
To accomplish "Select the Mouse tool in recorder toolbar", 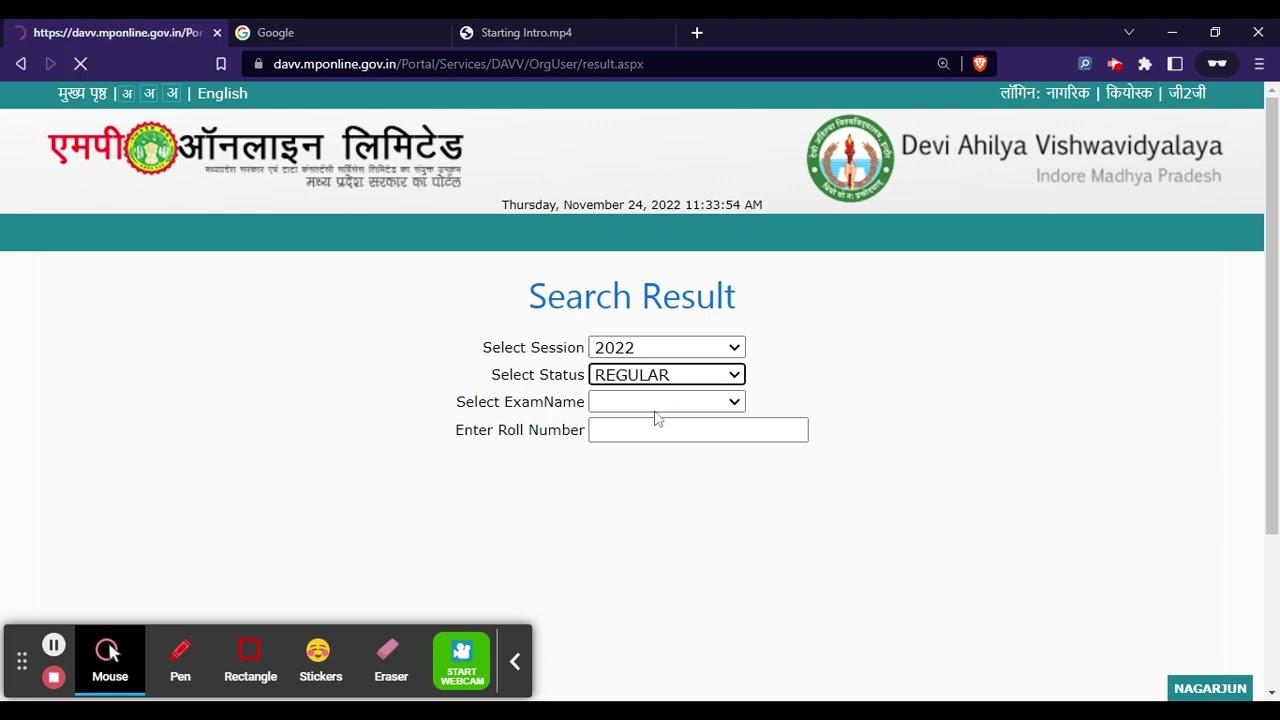I will [110, 660].
